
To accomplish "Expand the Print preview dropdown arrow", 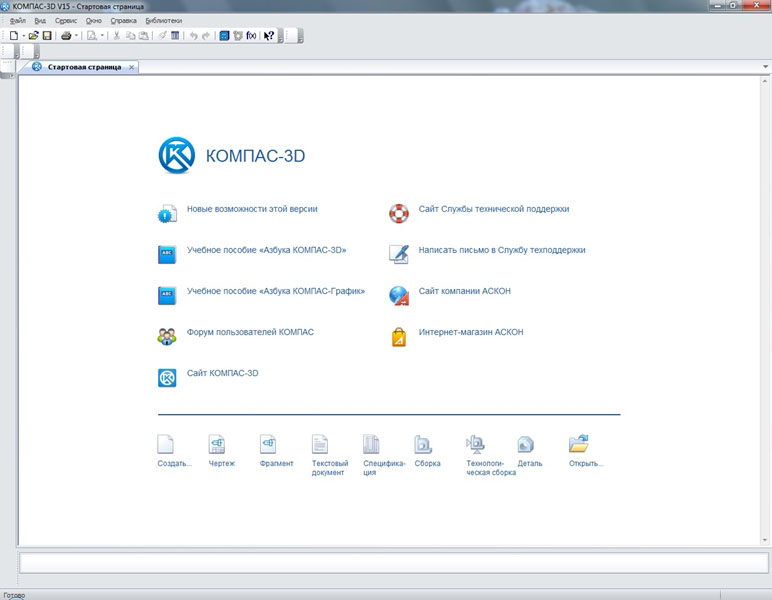I will [x=102, y=35].
